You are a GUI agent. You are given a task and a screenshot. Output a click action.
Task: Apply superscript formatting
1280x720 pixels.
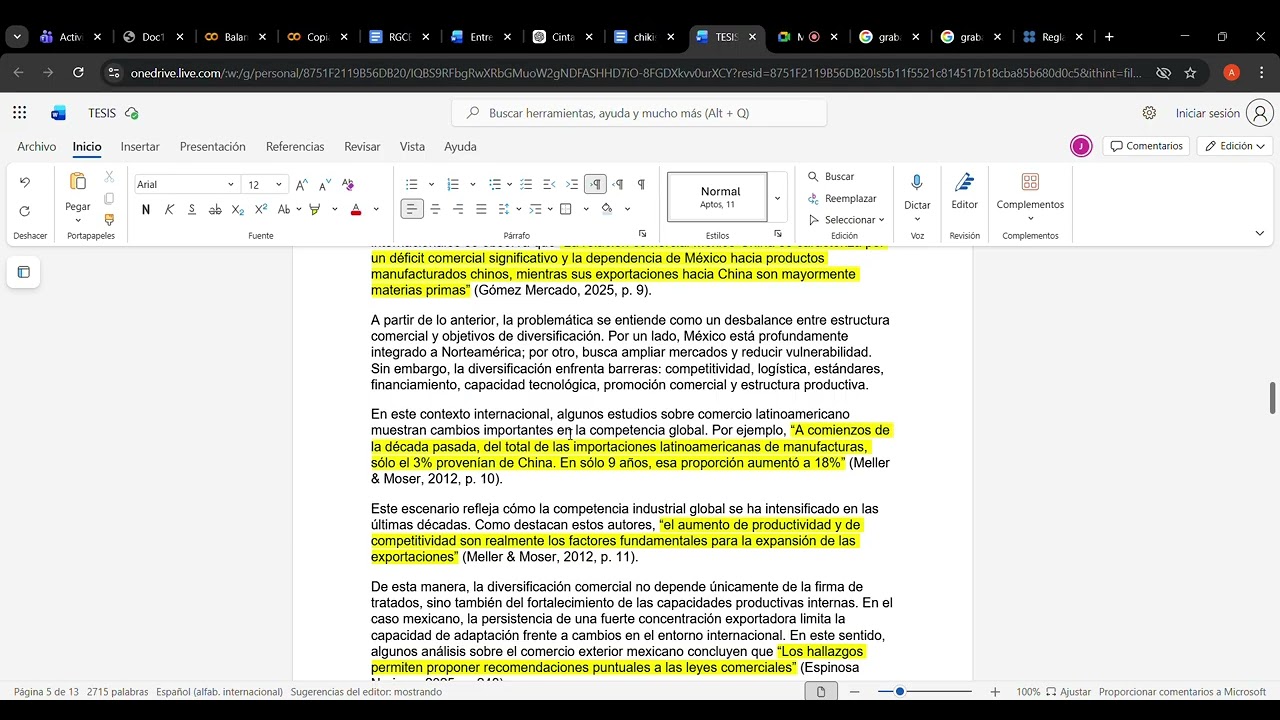(261, 209)
